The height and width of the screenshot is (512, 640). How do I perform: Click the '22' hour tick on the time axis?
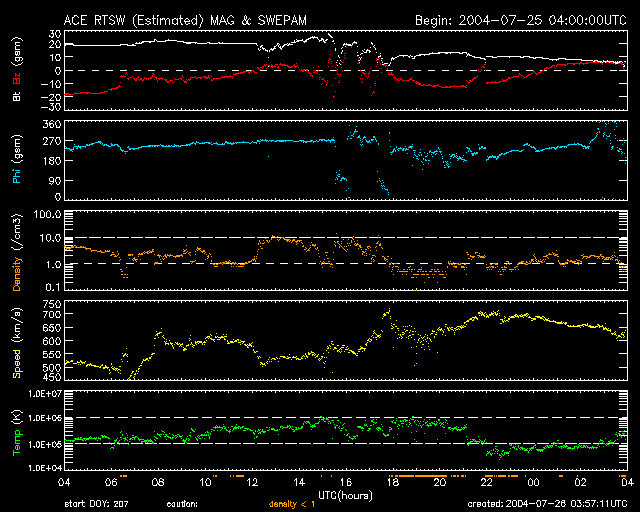click(x=487, y=483)
